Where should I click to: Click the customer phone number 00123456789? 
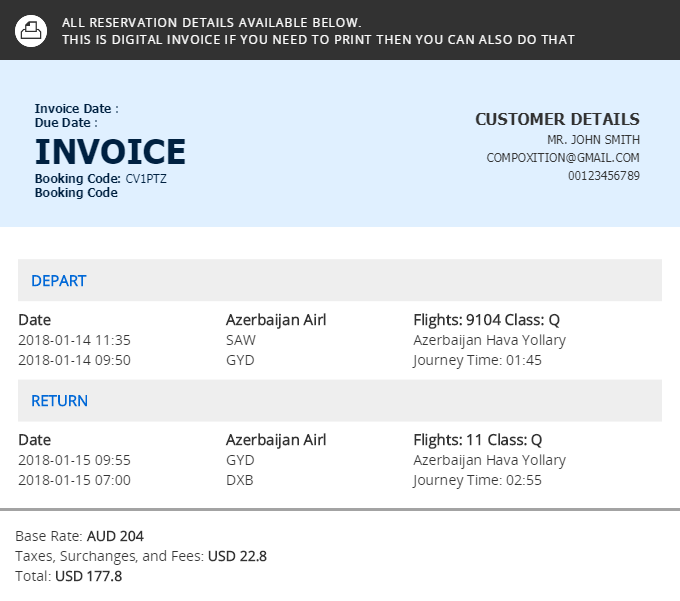point(604,176)
